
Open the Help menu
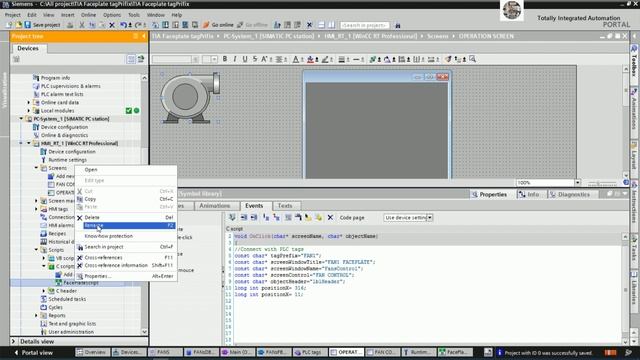176,15
